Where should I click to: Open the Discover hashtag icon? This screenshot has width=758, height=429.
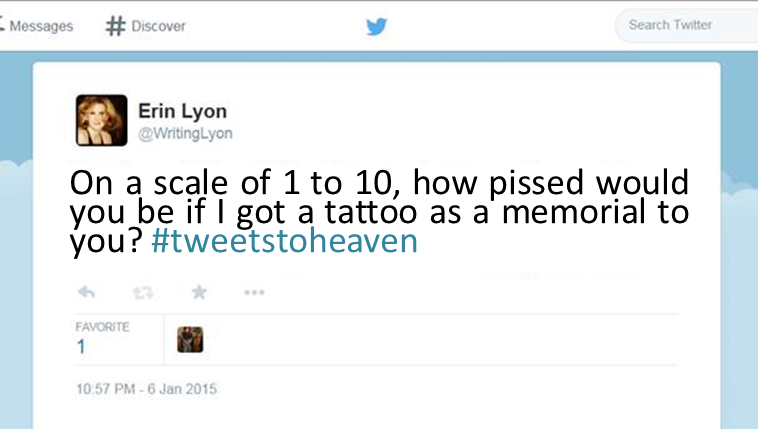[x=115, y=26]
